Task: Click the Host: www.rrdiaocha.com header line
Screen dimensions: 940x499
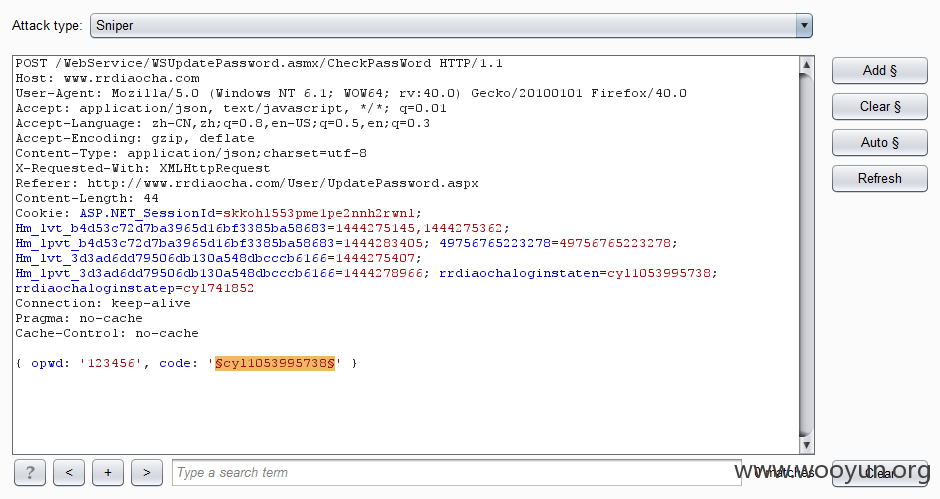Action: click(x=107, y=79)
